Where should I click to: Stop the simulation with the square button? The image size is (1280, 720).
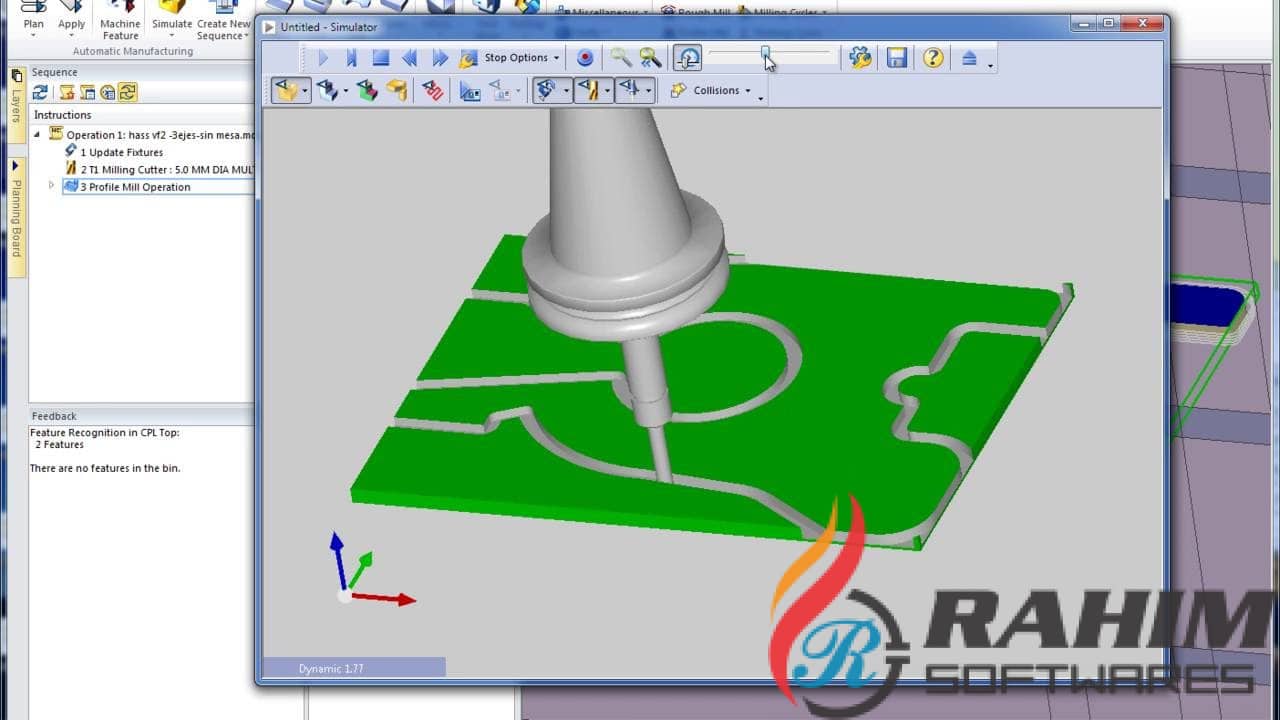point(380,58)
